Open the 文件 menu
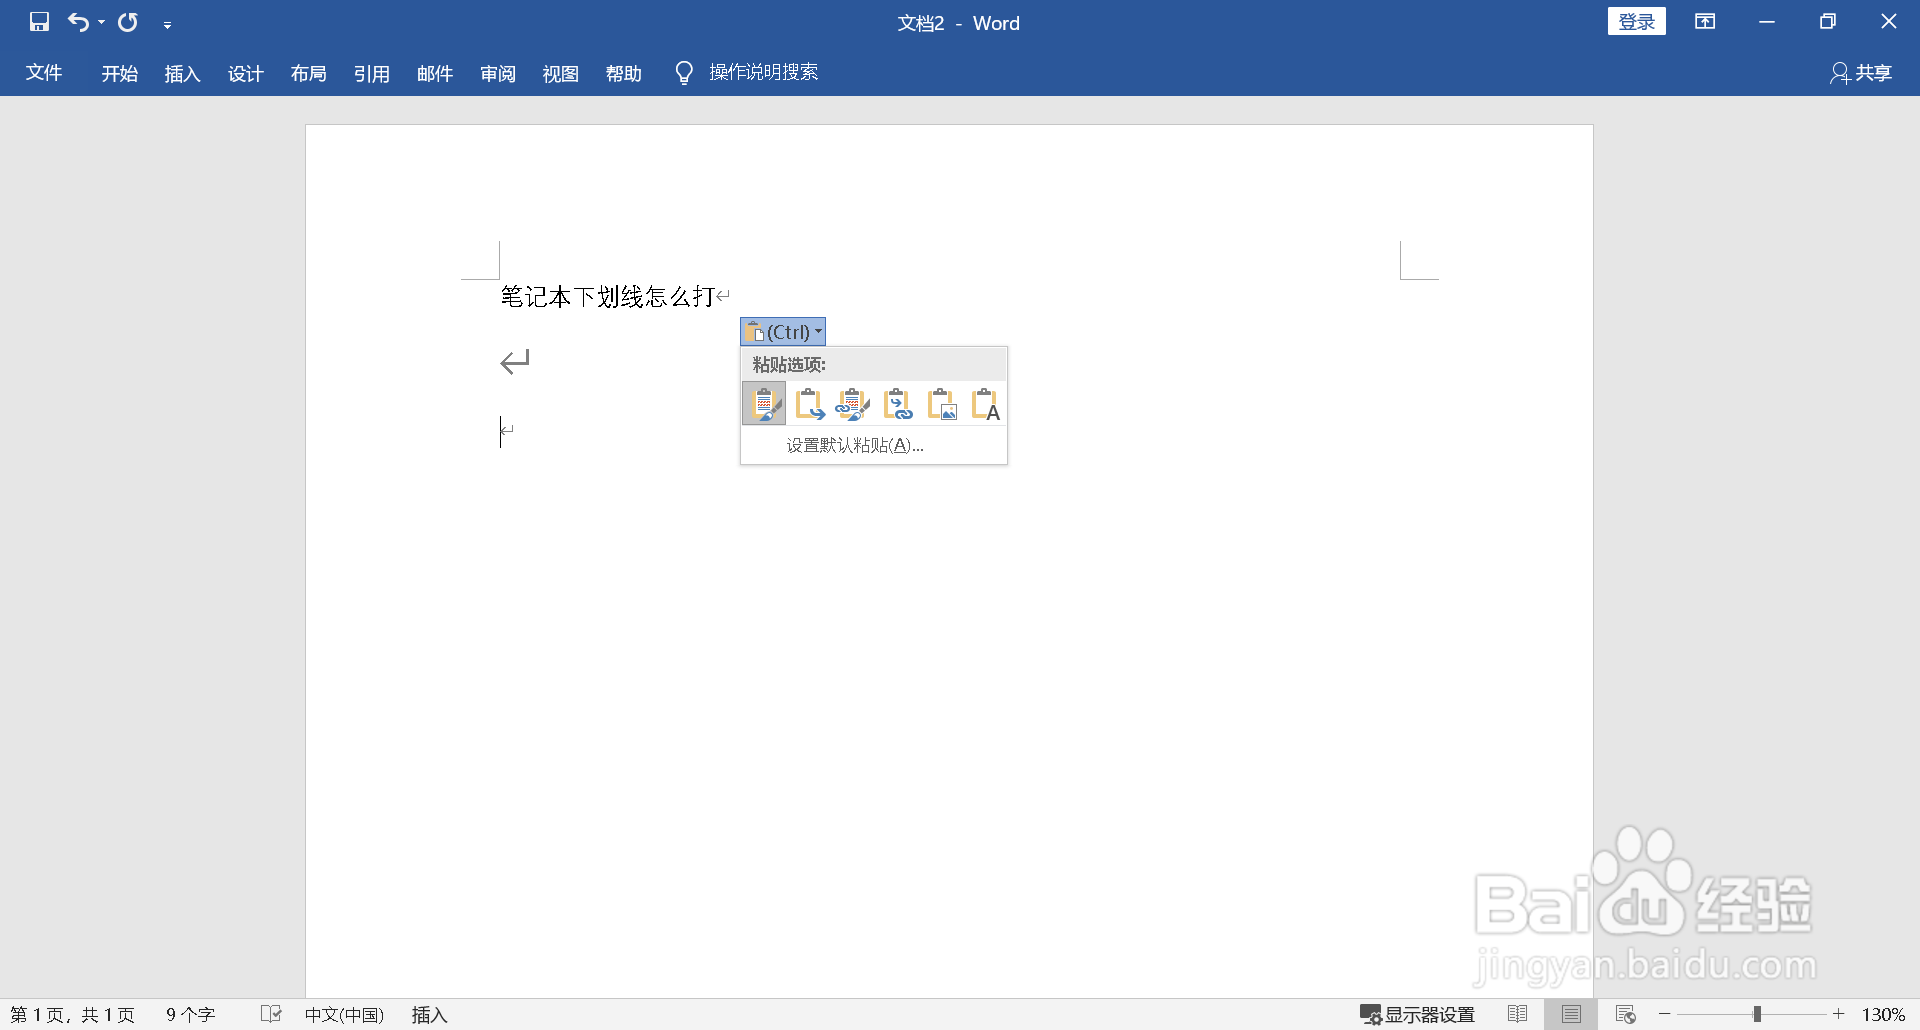 [x=44, y=73]
